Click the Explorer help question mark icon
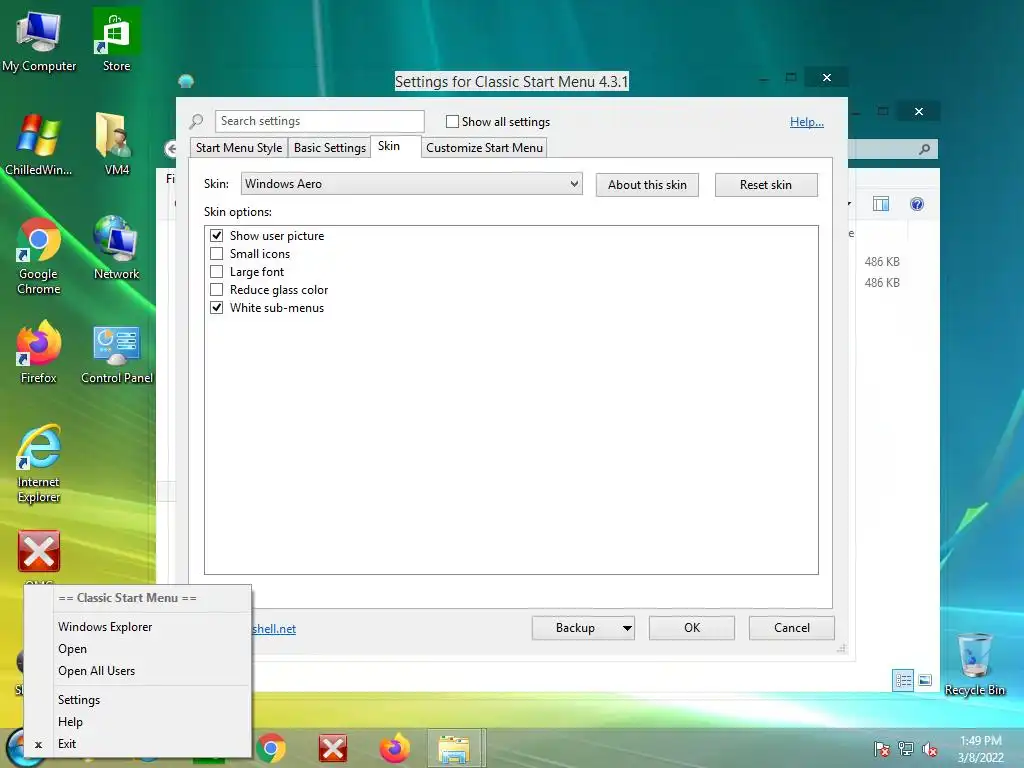1024x768 pixels. (x=917, y=204)
